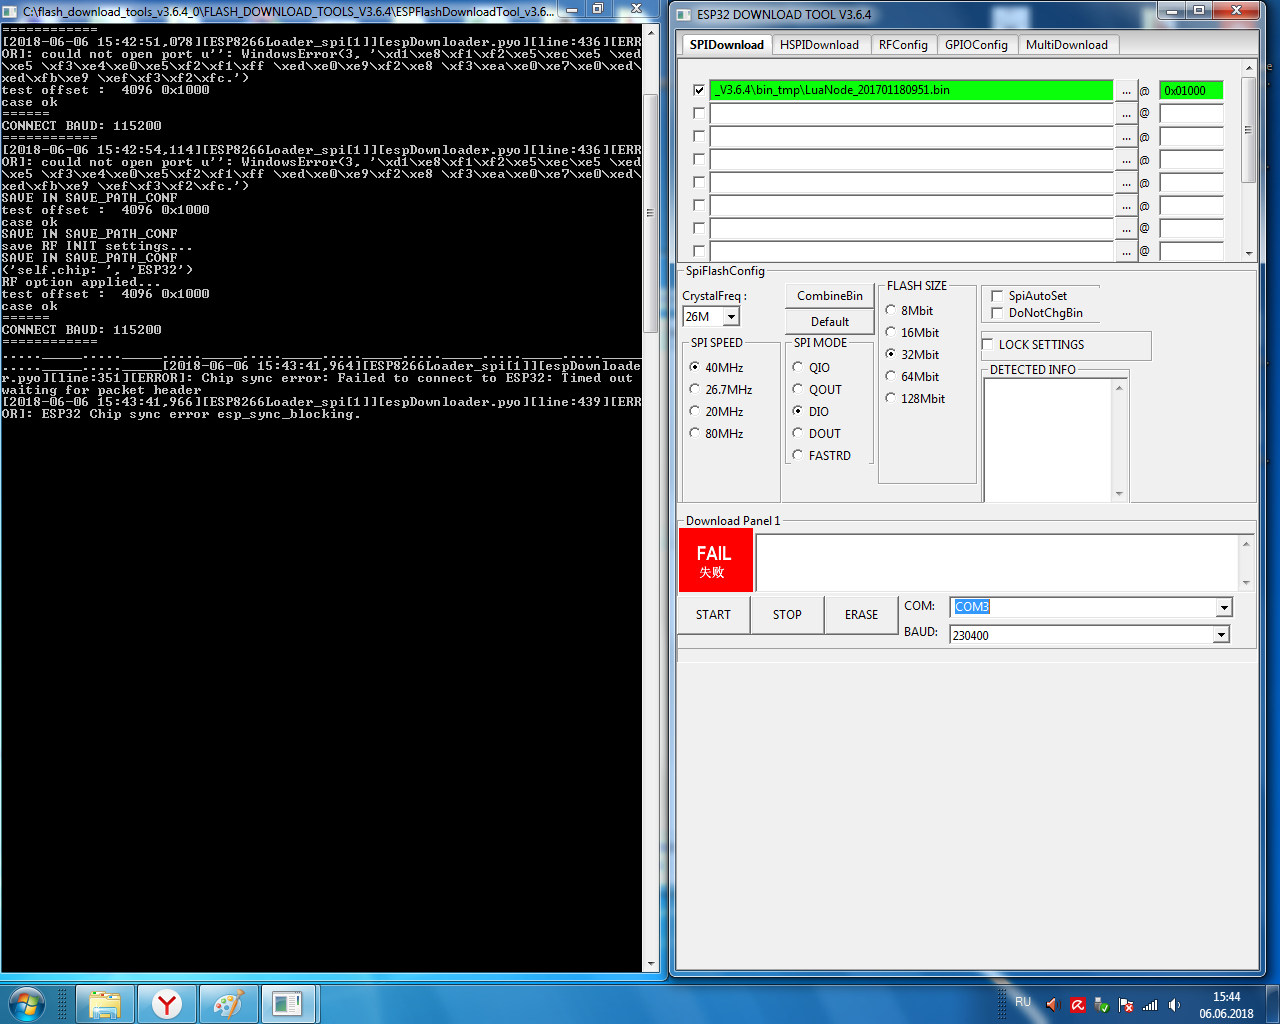Click the RU input language indicator
Viewport: 1280px width, 1024px height.
click(x=1023, y=1002)
